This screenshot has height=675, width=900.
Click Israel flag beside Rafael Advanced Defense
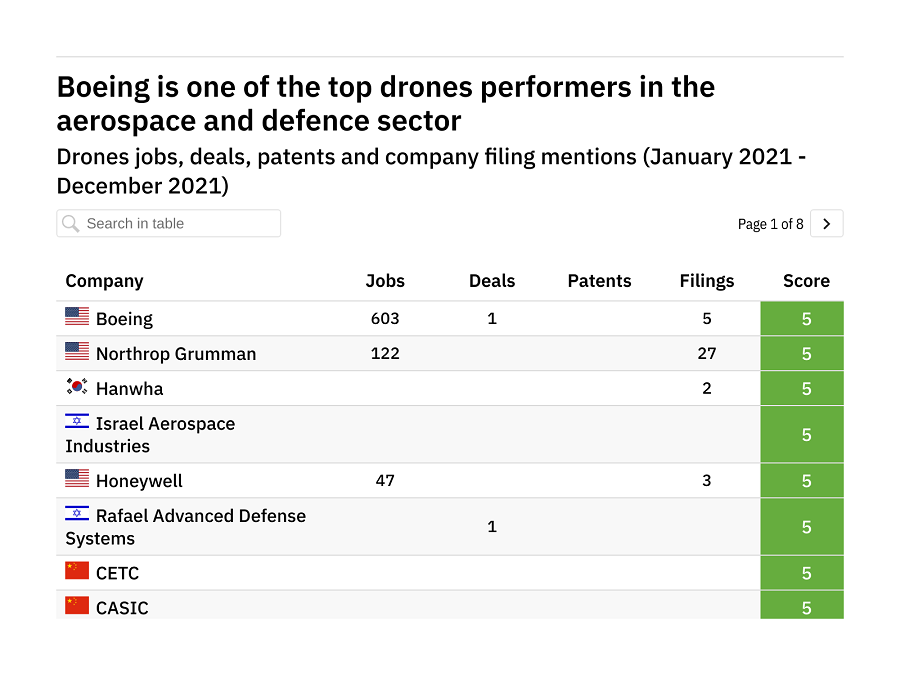click(77, 514)
